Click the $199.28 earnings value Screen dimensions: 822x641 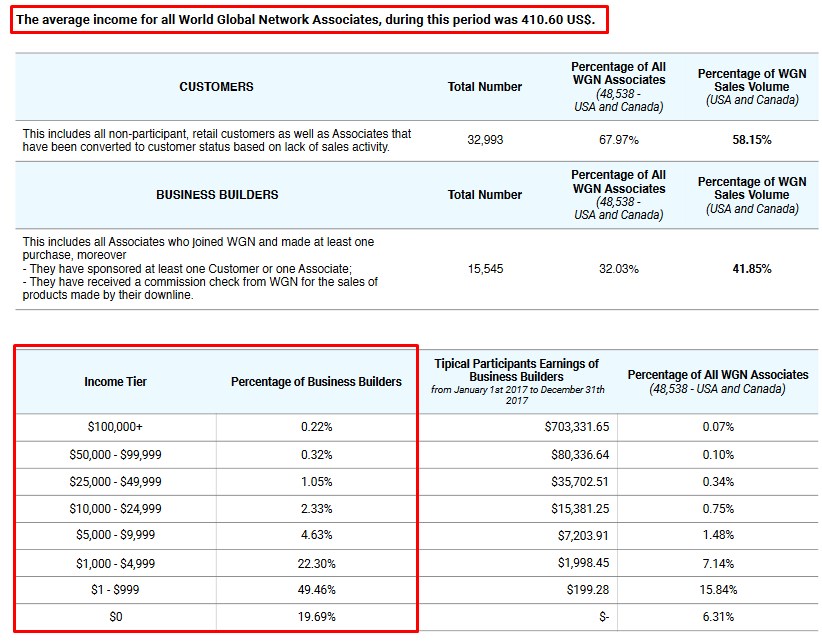click(588, 590)
